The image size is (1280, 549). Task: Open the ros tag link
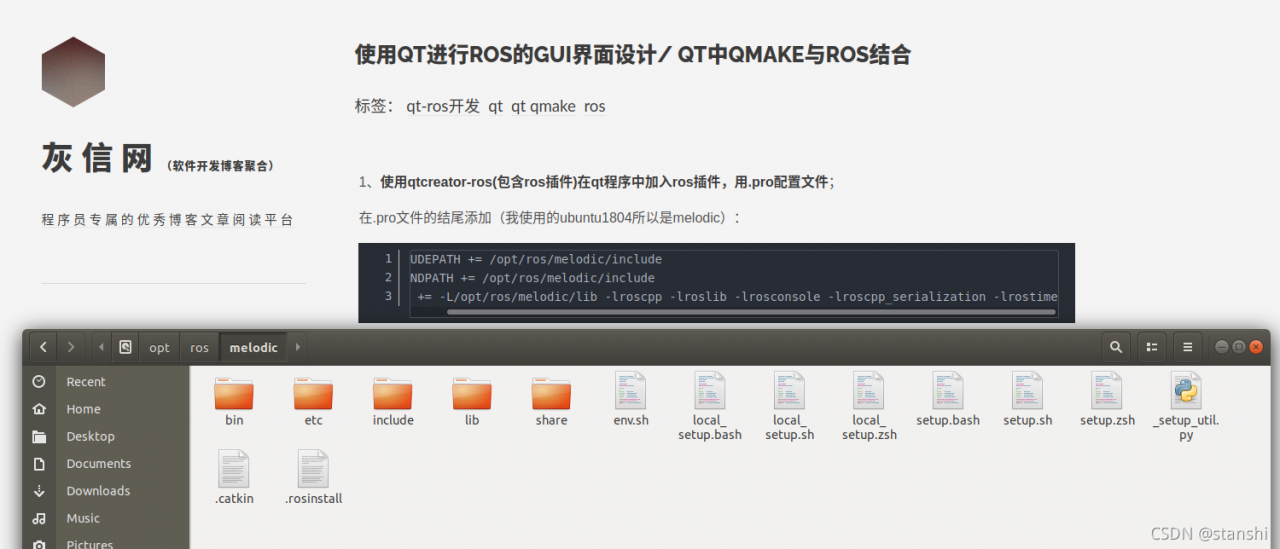(x=595, y=106)
